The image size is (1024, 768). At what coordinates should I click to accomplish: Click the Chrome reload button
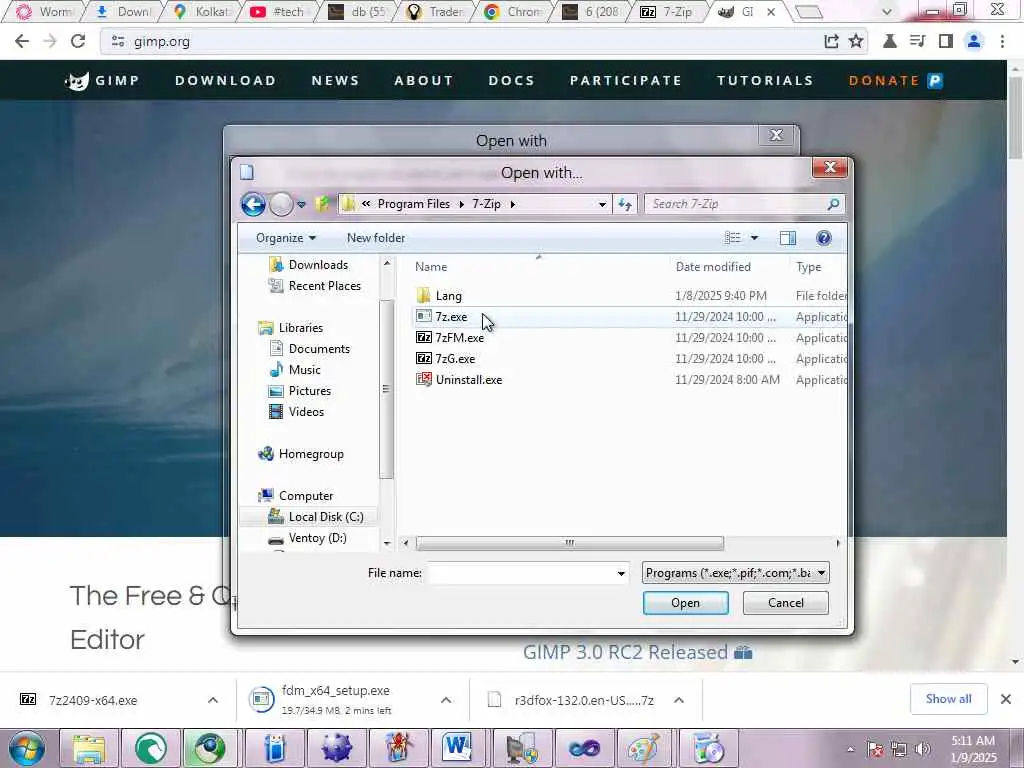(x=78, y=41)
